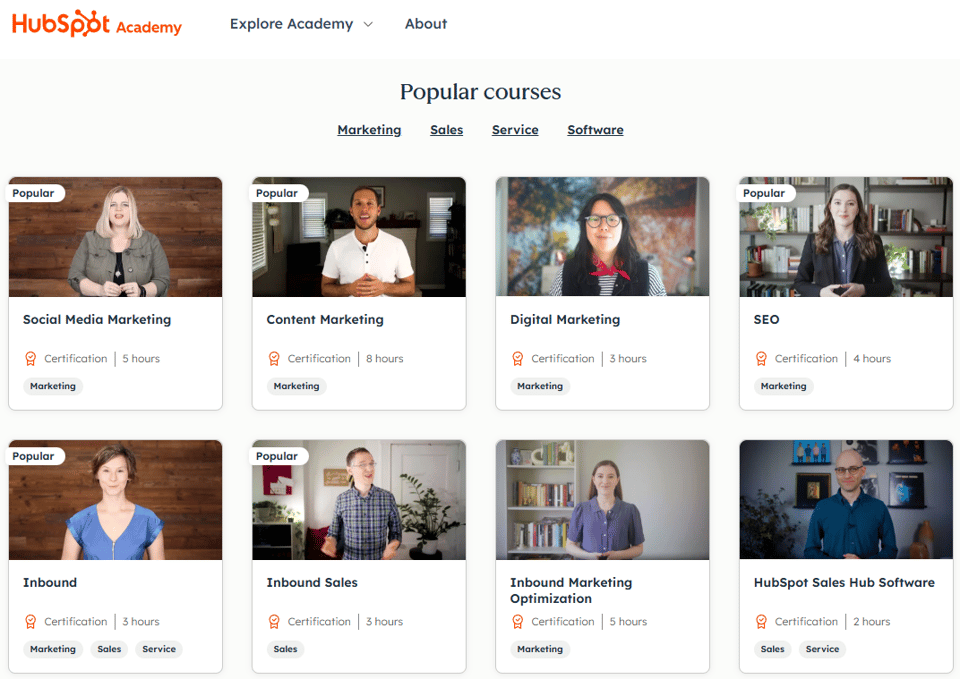Image resolution: width=960 pixels, height=679 pixels.
Task: Click '4 hours' on the SEO card
Action: (872, 359)
